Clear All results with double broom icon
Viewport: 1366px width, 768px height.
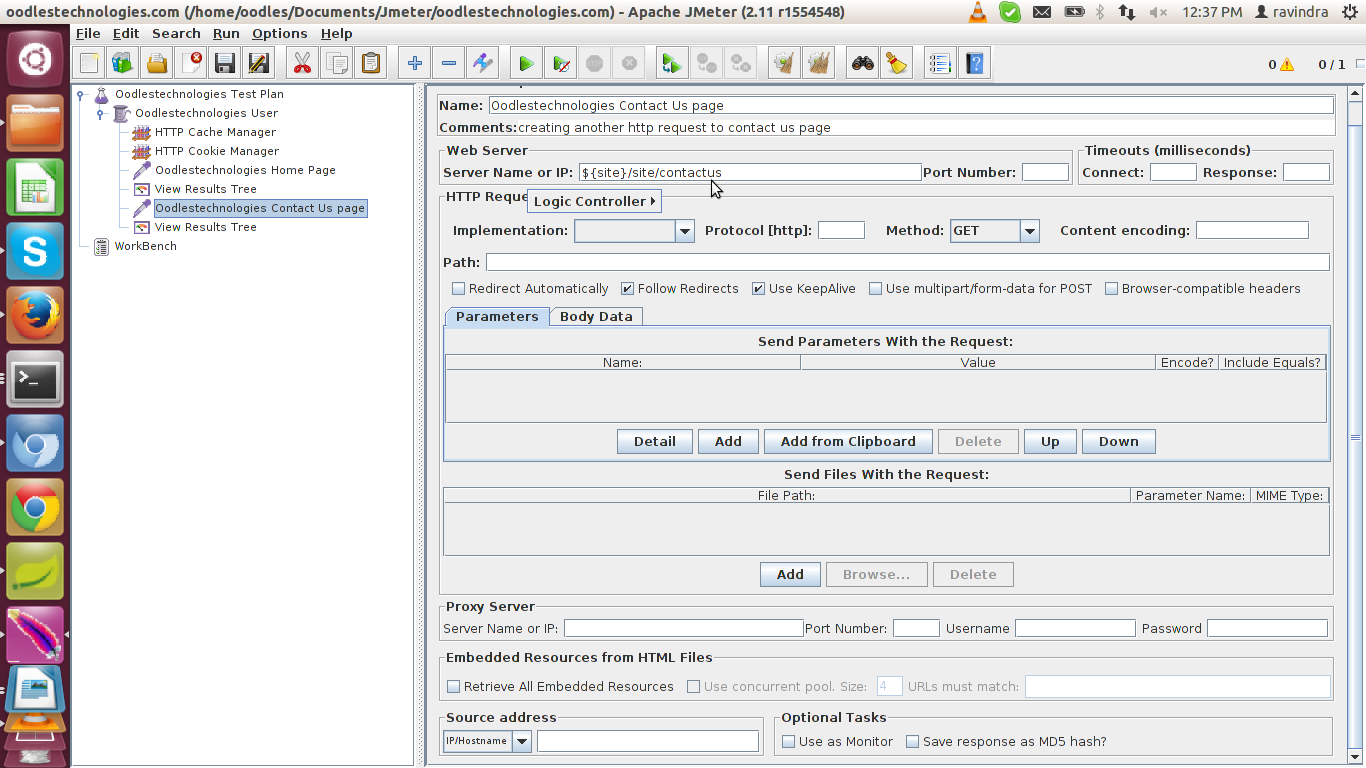point(819,64)
